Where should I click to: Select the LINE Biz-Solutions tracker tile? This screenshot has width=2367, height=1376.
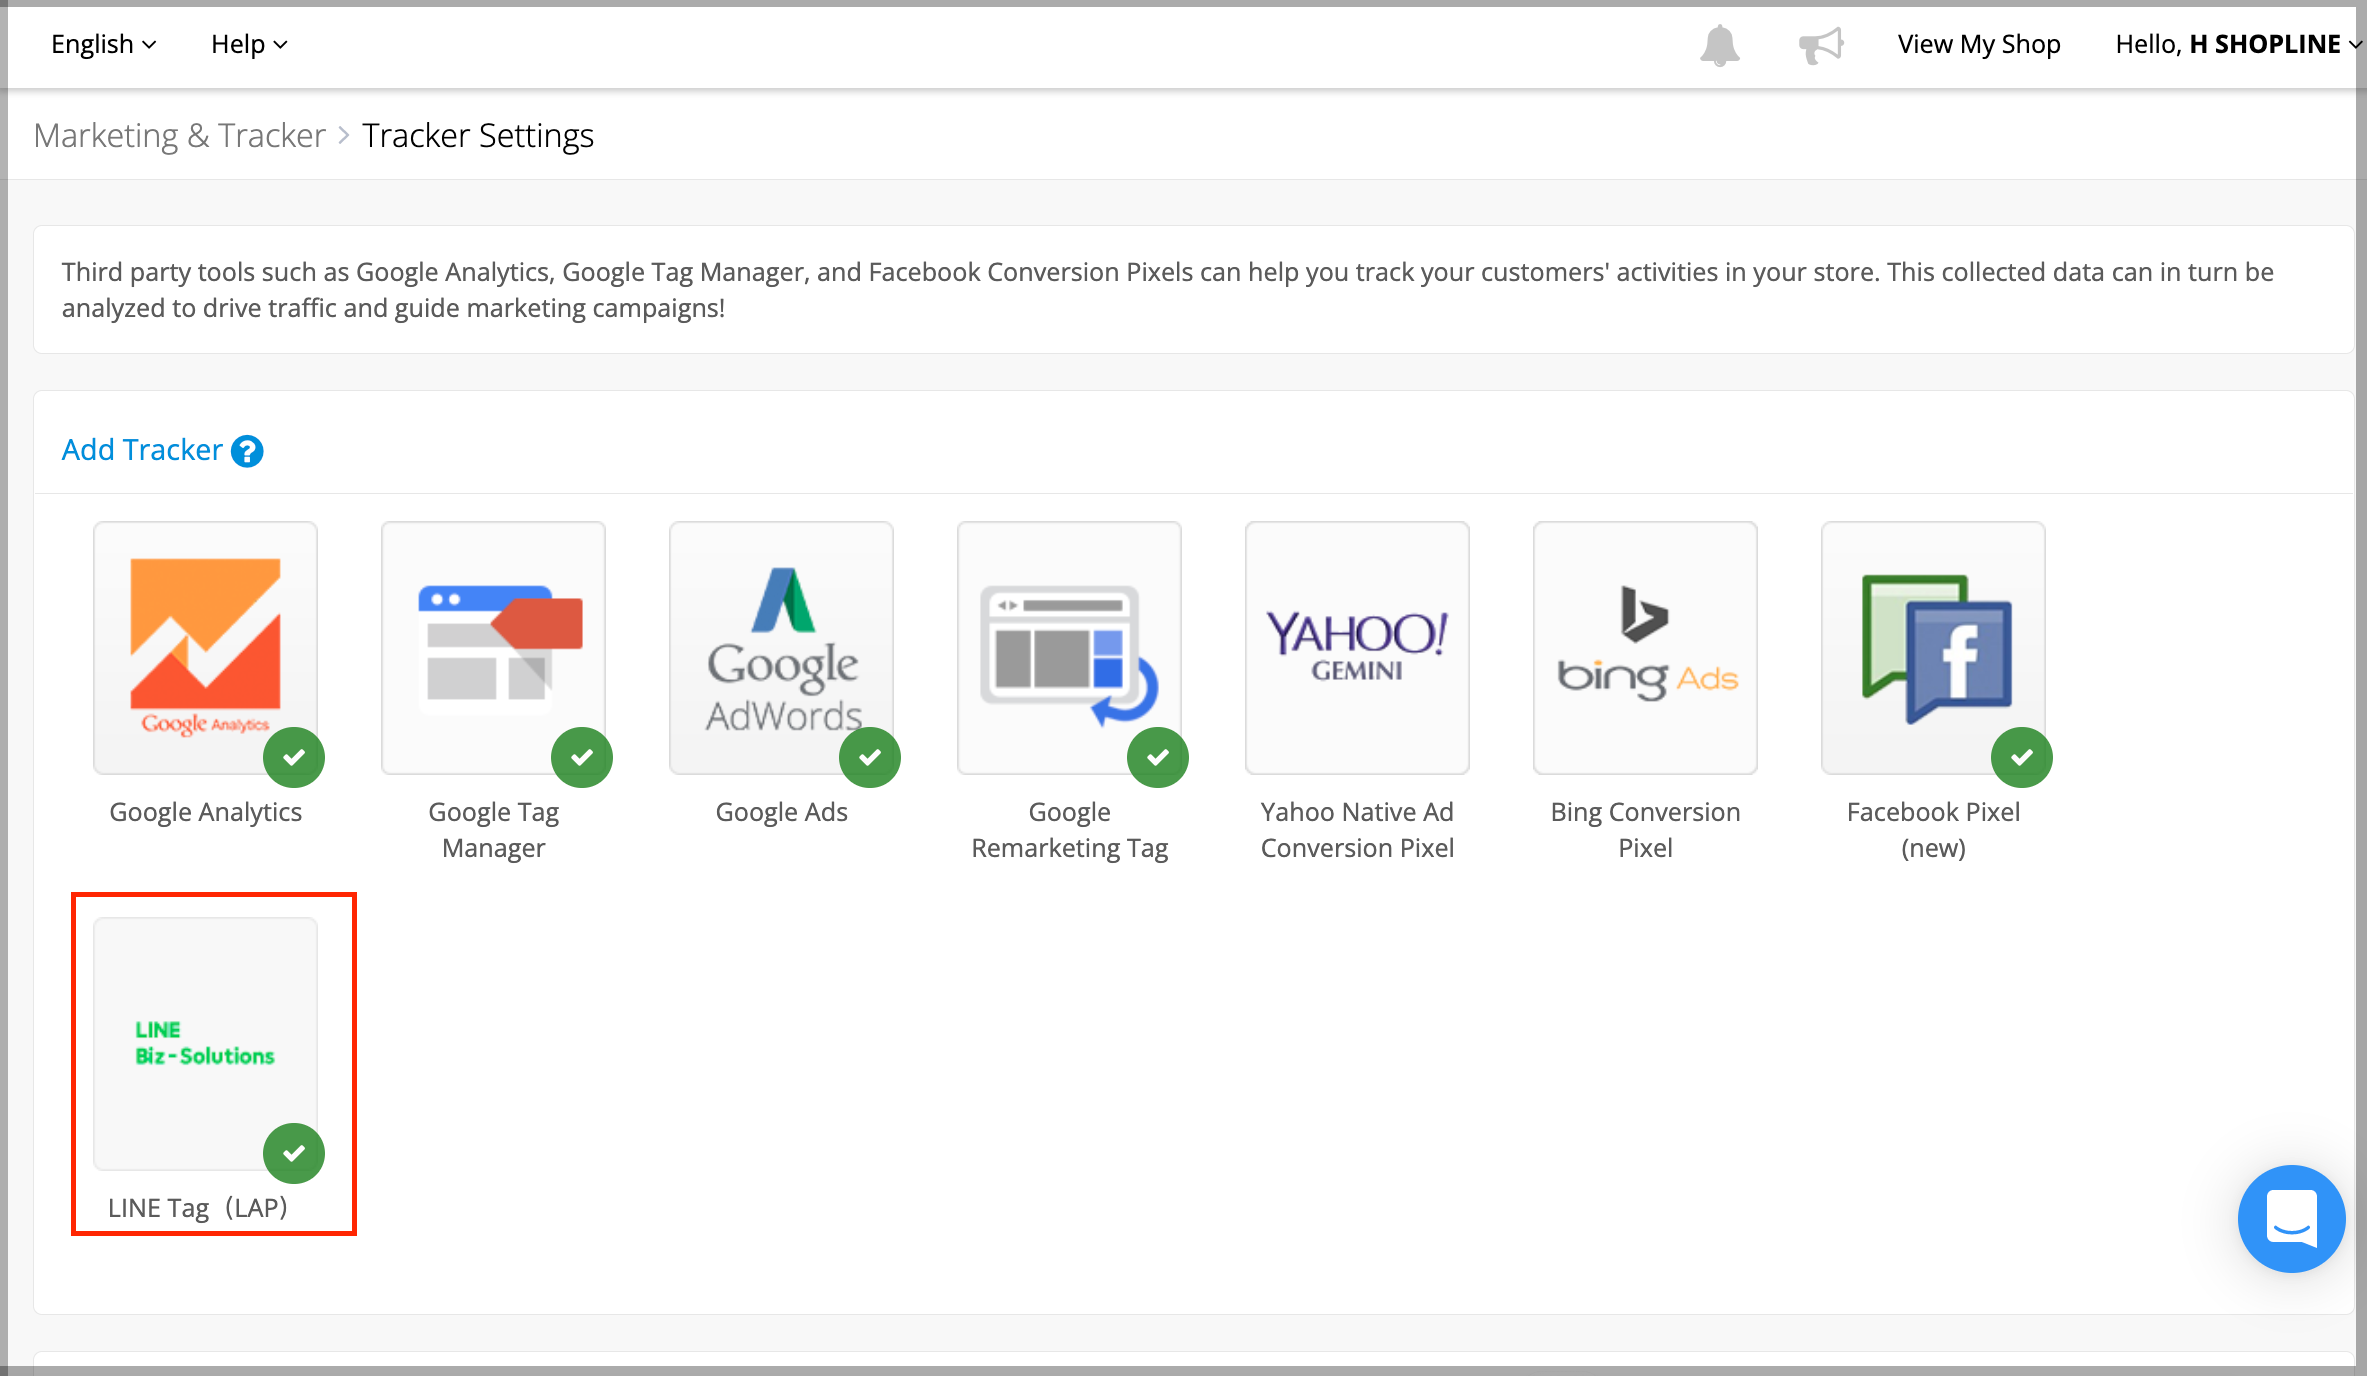[x=205, y=1044]
